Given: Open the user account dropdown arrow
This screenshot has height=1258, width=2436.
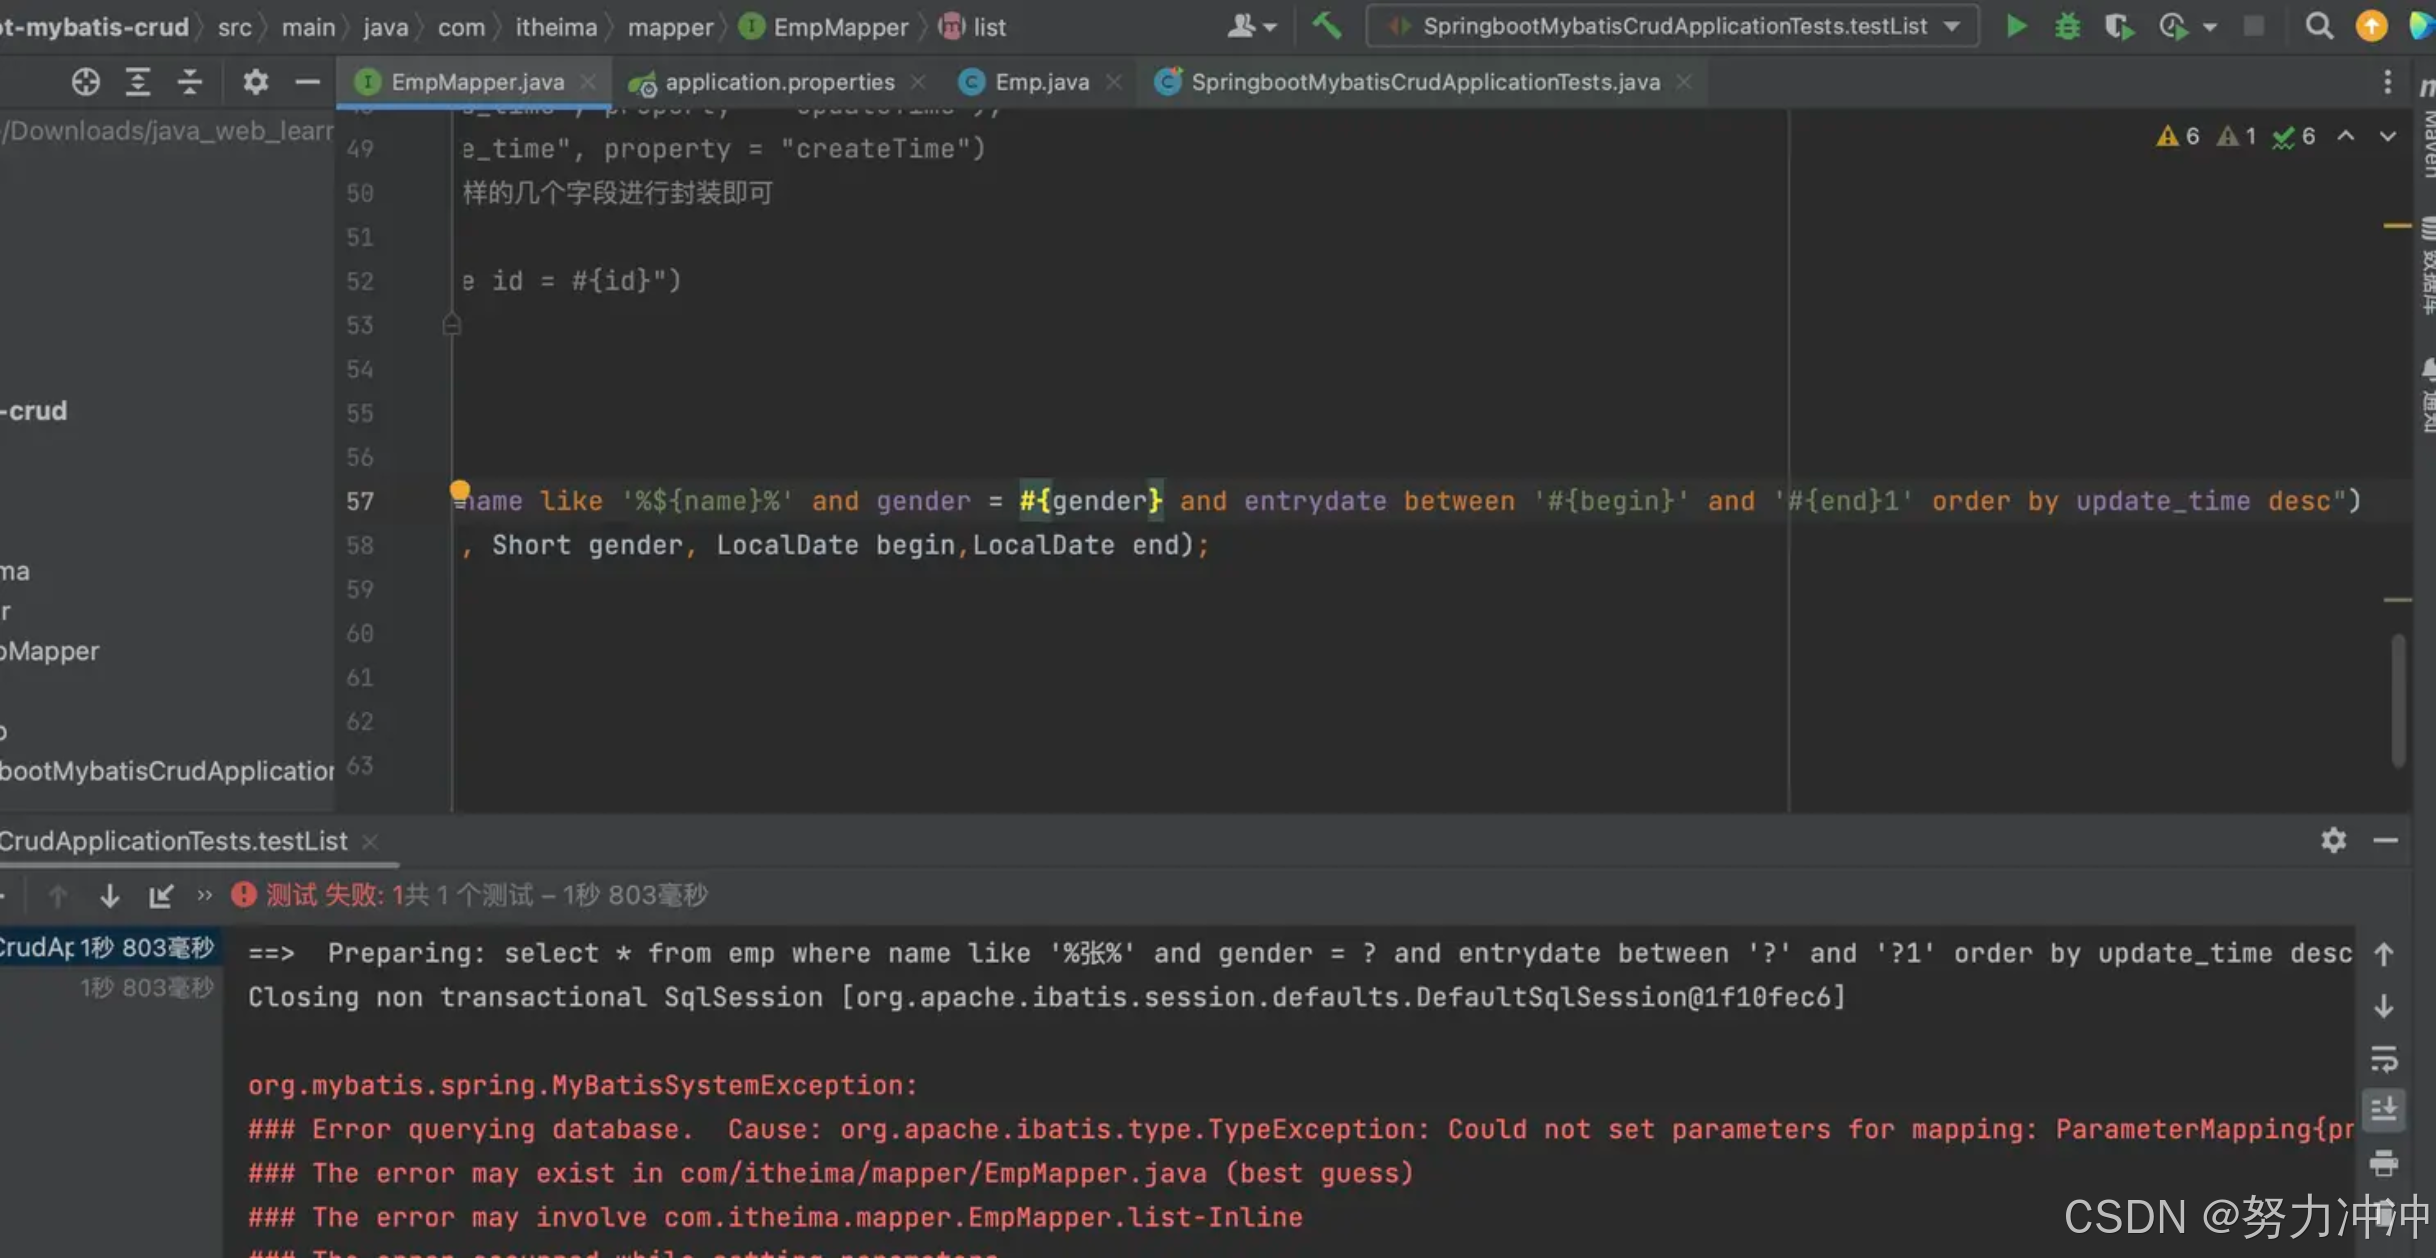Looking at the screenshot, I should pyautogui.click(x=1270, y=27).
